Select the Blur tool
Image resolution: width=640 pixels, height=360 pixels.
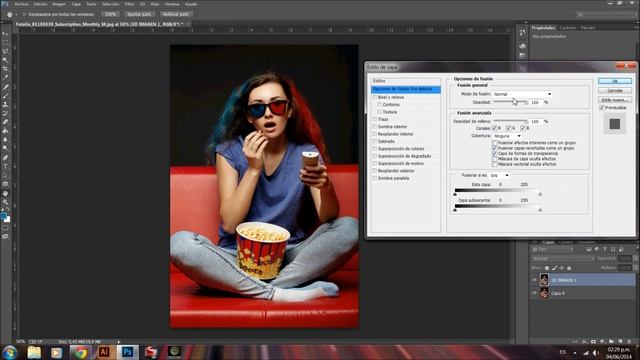tap(5, 140)
